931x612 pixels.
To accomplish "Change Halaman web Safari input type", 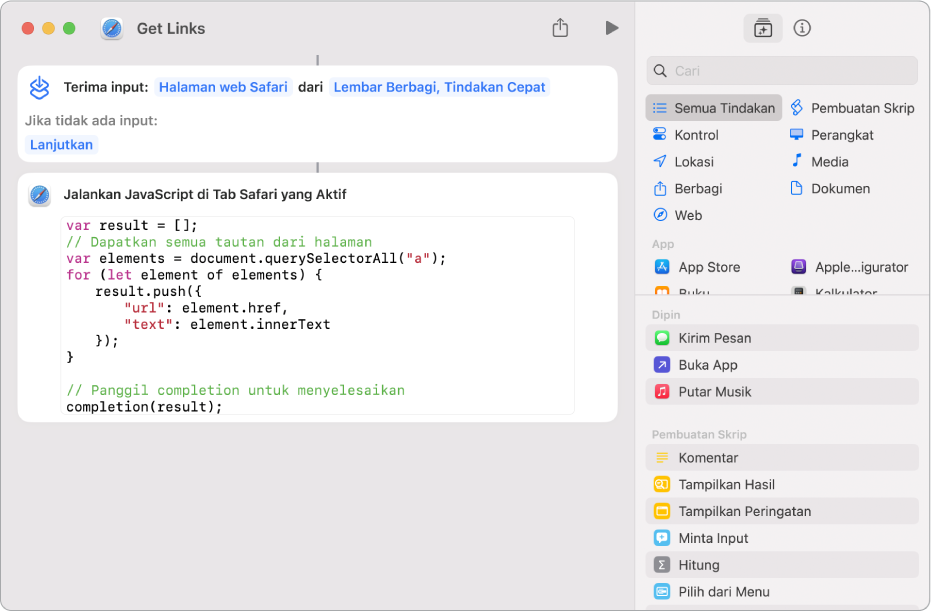I will pyautogui.click(x=223, y=87).
